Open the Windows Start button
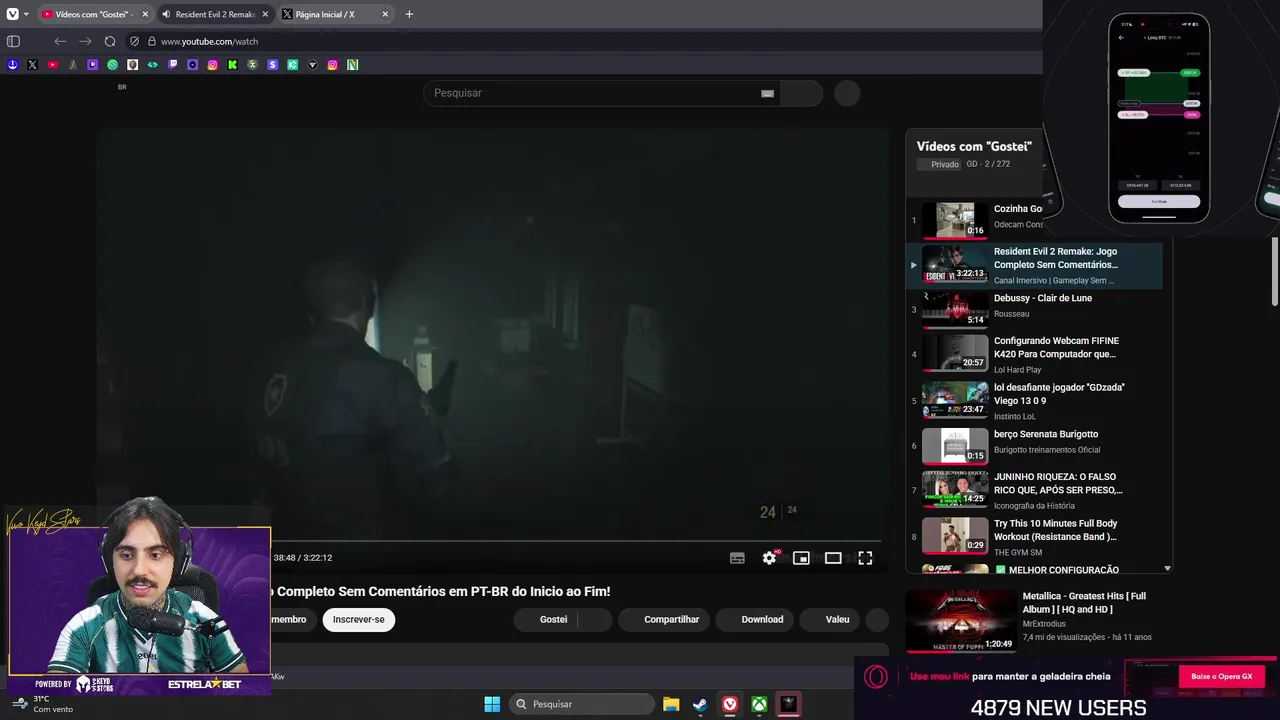 pyautogui.click(x=492, y=704)
